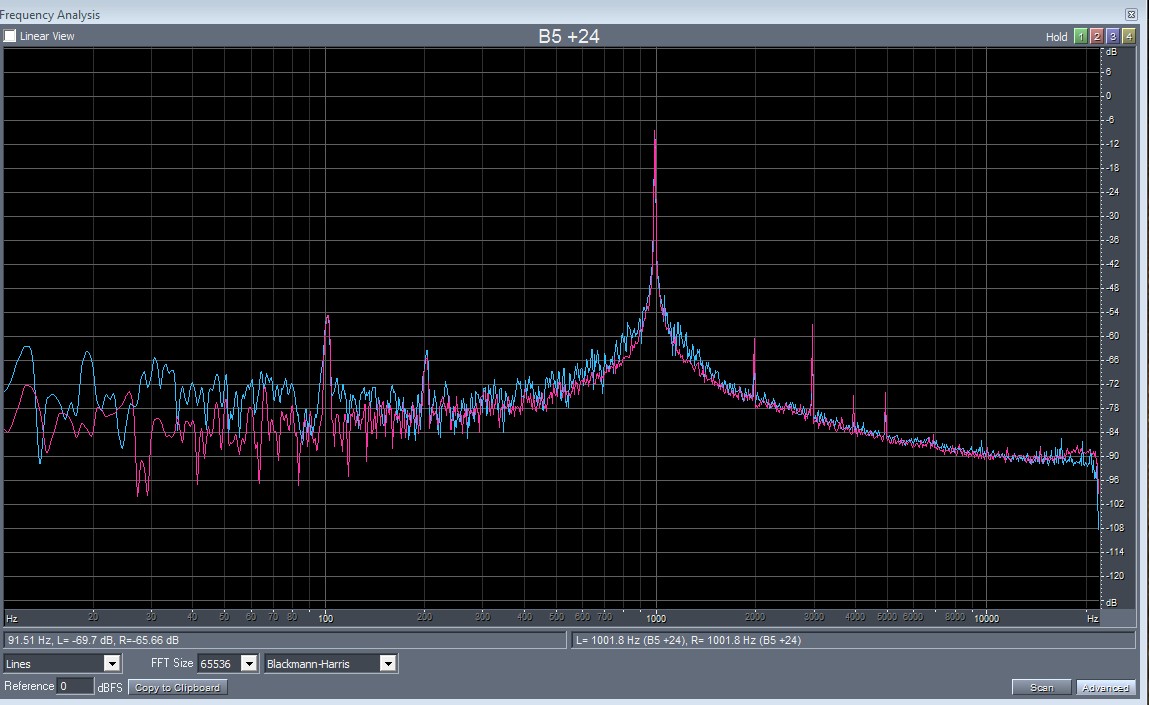Click the 10000 label on frequency axis

click(x=986, y=619)
